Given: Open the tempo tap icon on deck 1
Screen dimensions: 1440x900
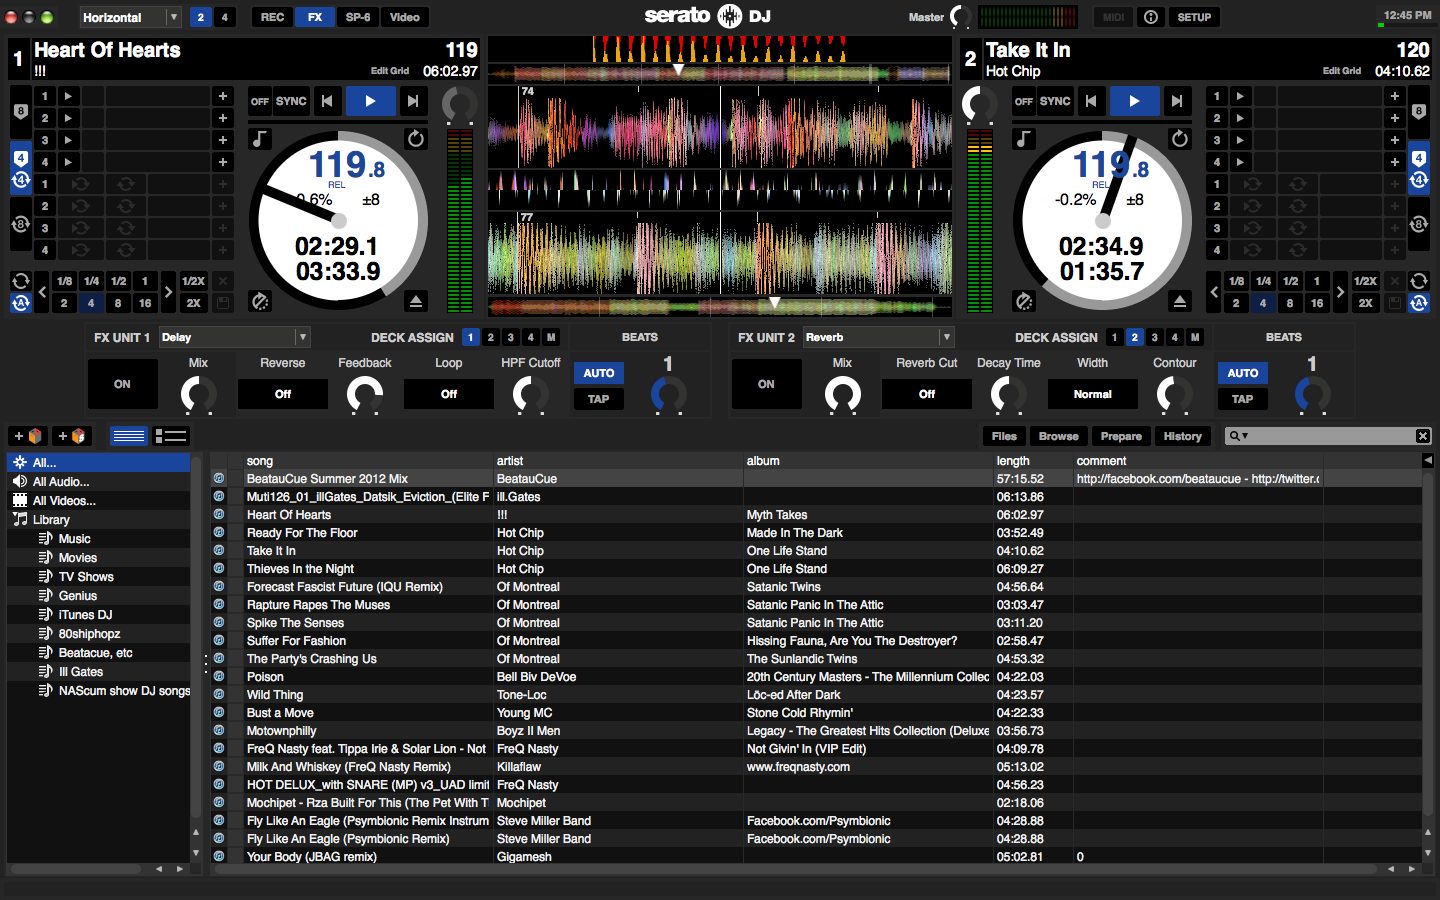Looking at the screenshot, I should coord(260,301).
